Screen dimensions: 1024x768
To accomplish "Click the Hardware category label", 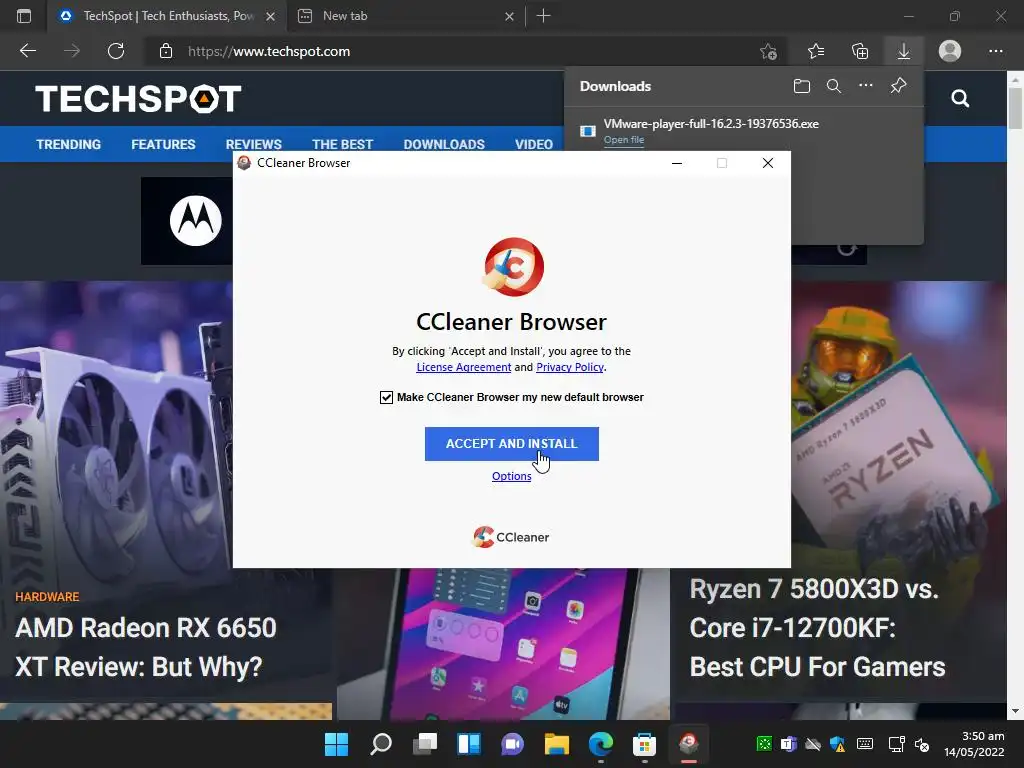I will click(x=47, y=597).
